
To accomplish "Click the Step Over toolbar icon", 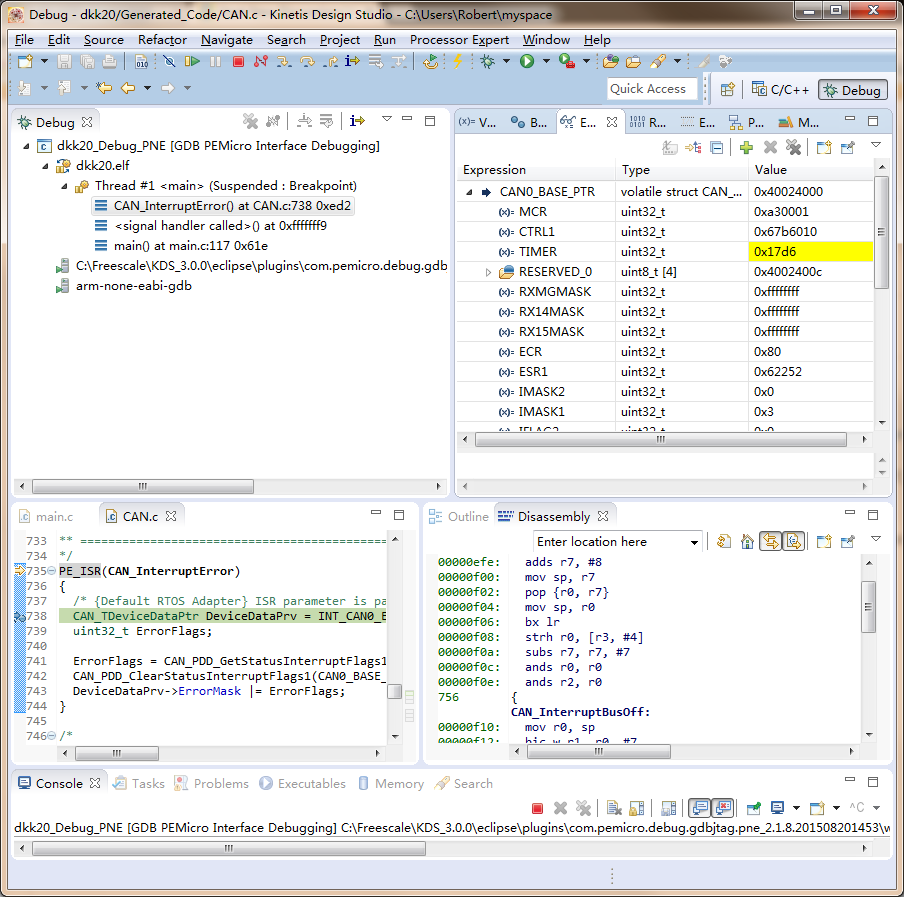I will (x=307, y=61).
